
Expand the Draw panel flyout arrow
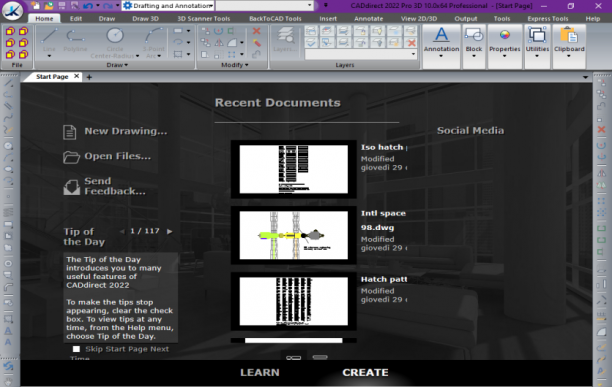point(126,65)
